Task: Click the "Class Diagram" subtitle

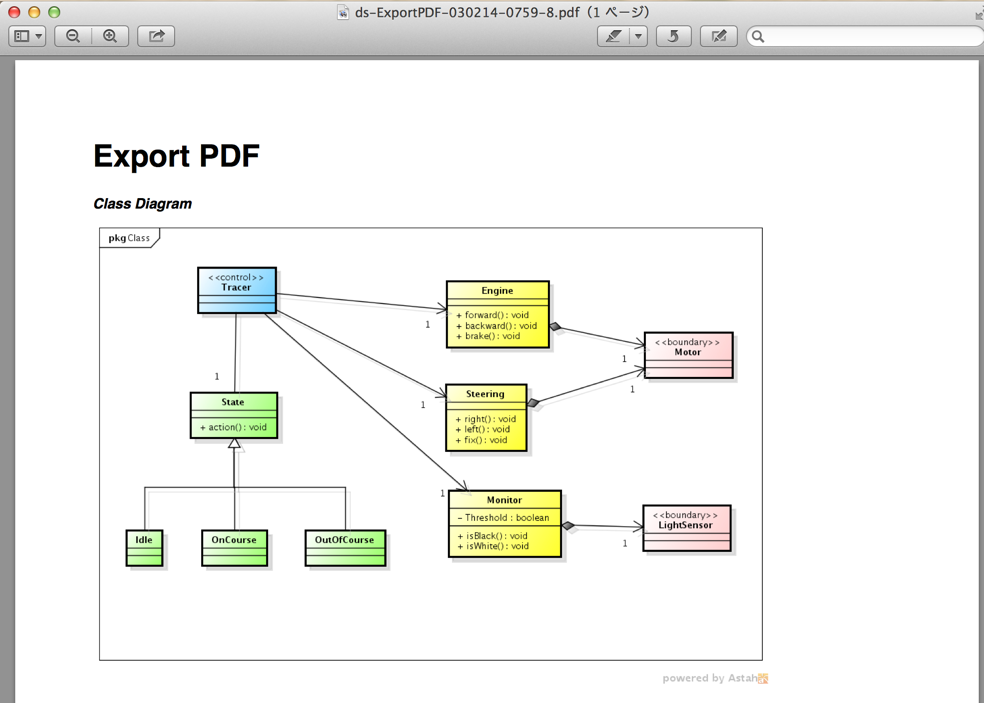Action: 142,203
